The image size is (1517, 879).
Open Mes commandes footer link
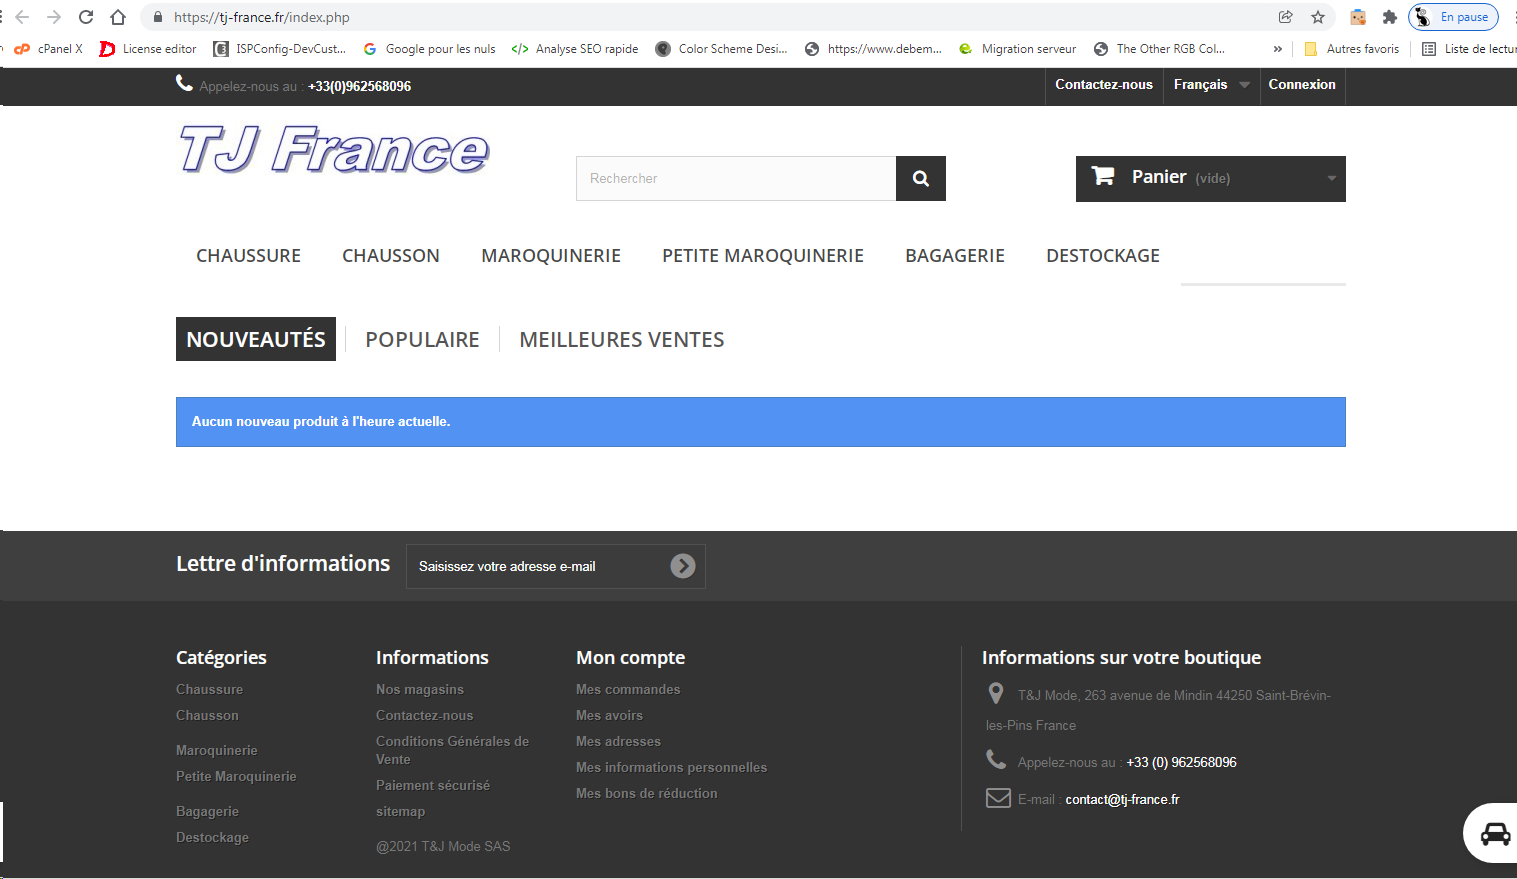pyautogui.click(x=628, y=689)
